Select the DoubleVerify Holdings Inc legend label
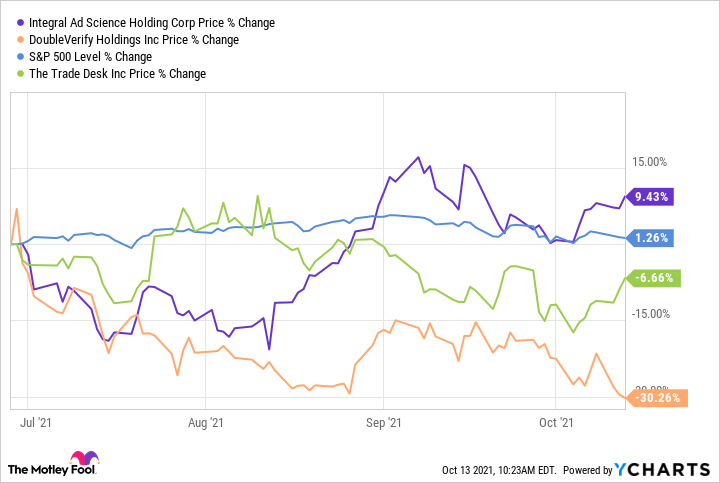The width and height of the screenshot is (720, 483). coord(132,40)
